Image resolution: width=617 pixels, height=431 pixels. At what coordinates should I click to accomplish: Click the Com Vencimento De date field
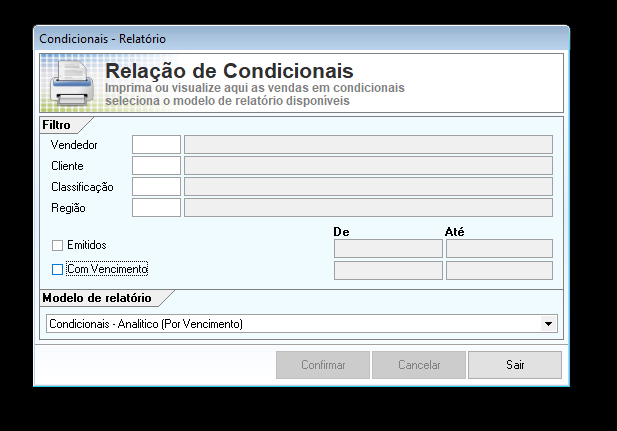click(x=388, y=270)
